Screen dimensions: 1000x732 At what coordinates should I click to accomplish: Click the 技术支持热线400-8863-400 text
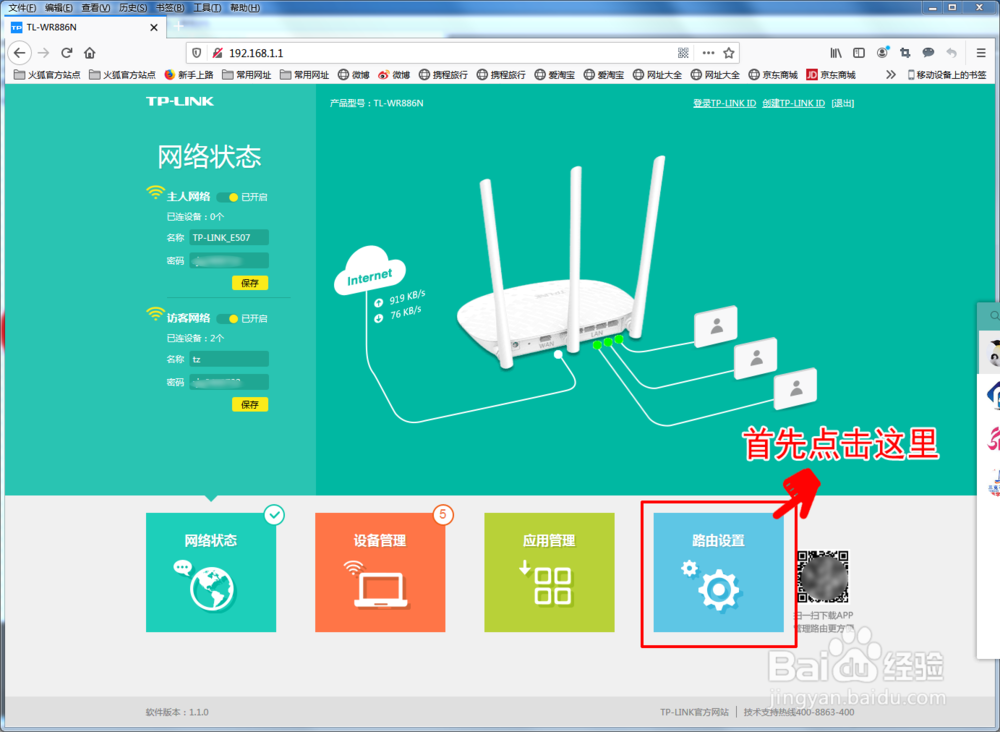[799, 712]
